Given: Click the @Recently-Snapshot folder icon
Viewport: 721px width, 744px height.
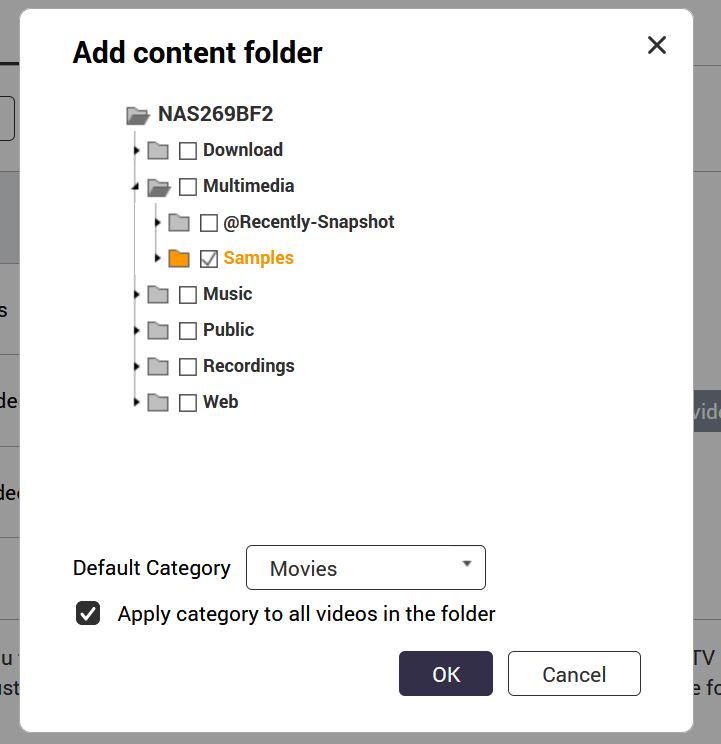Looking at the screenshot, I should (179, 223).
